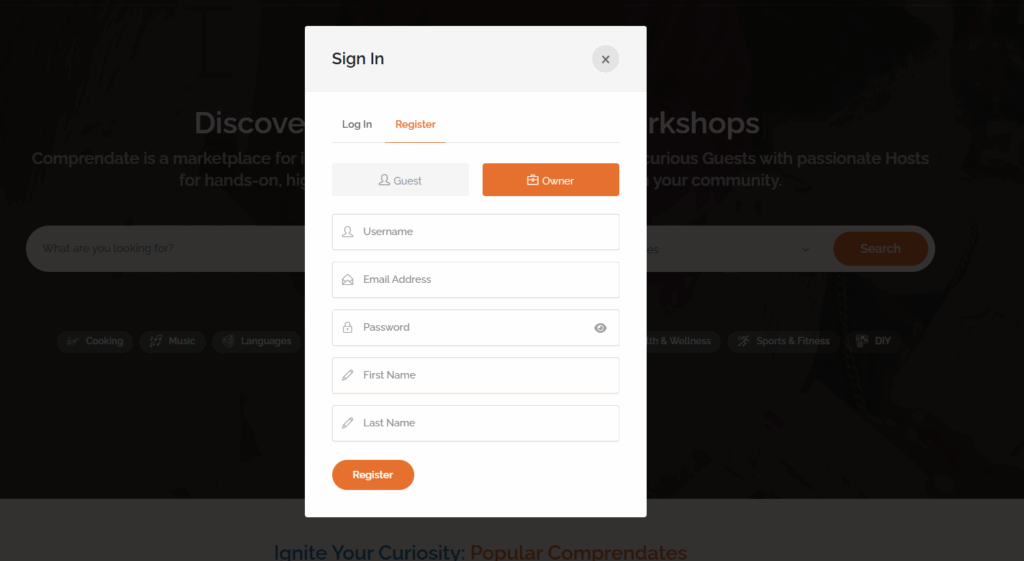The height and width of the screenshot is (561, 1024).
Task: Click the pencil icon beside First Name
Action: pyautogui.click(x=347, y=375)
